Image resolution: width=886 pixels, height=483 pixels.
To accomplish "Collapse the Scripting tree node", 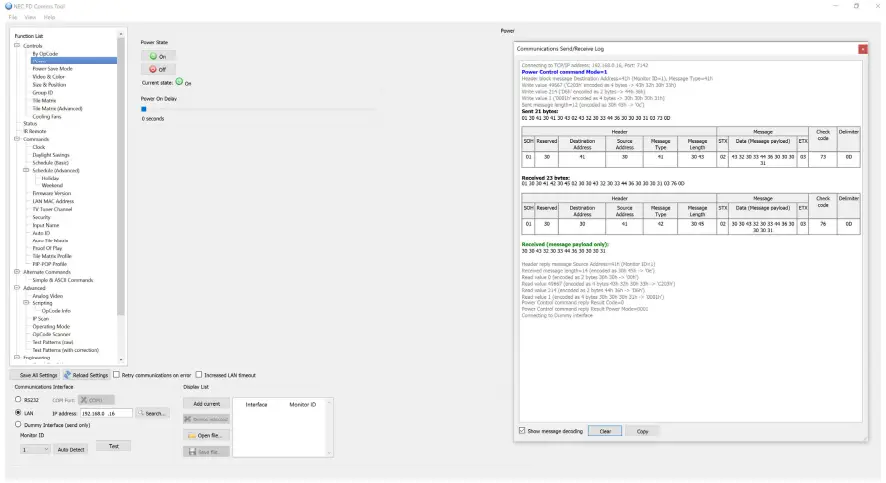I will click(x=26, y=303).
